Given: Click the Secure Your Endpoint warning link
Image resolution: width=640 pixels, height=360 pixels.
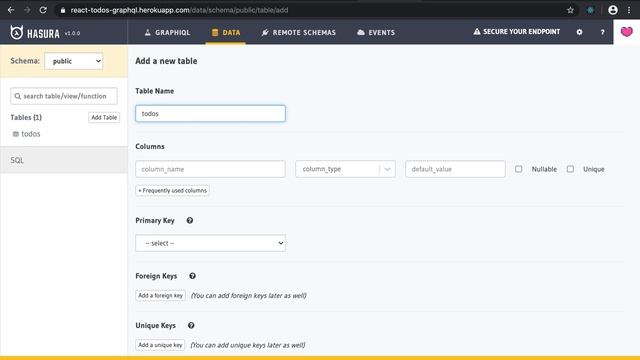Looking at the screenshot, I should point(516,31).
